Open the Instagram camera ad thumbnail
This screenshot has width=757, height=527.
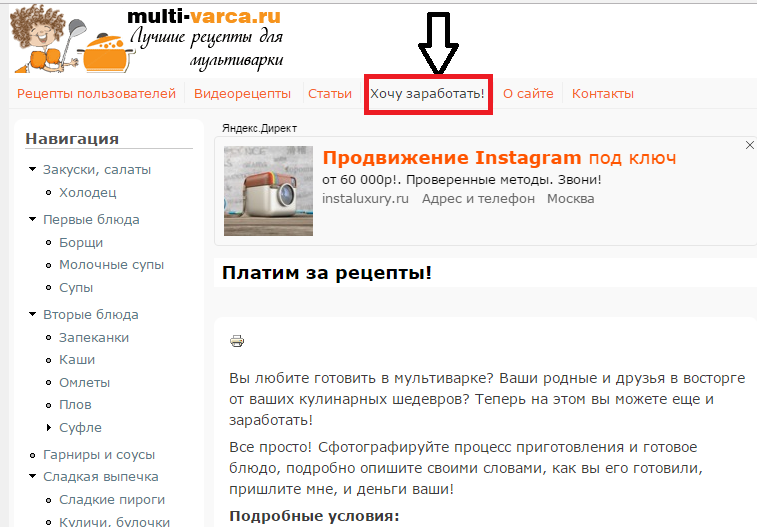268,191
